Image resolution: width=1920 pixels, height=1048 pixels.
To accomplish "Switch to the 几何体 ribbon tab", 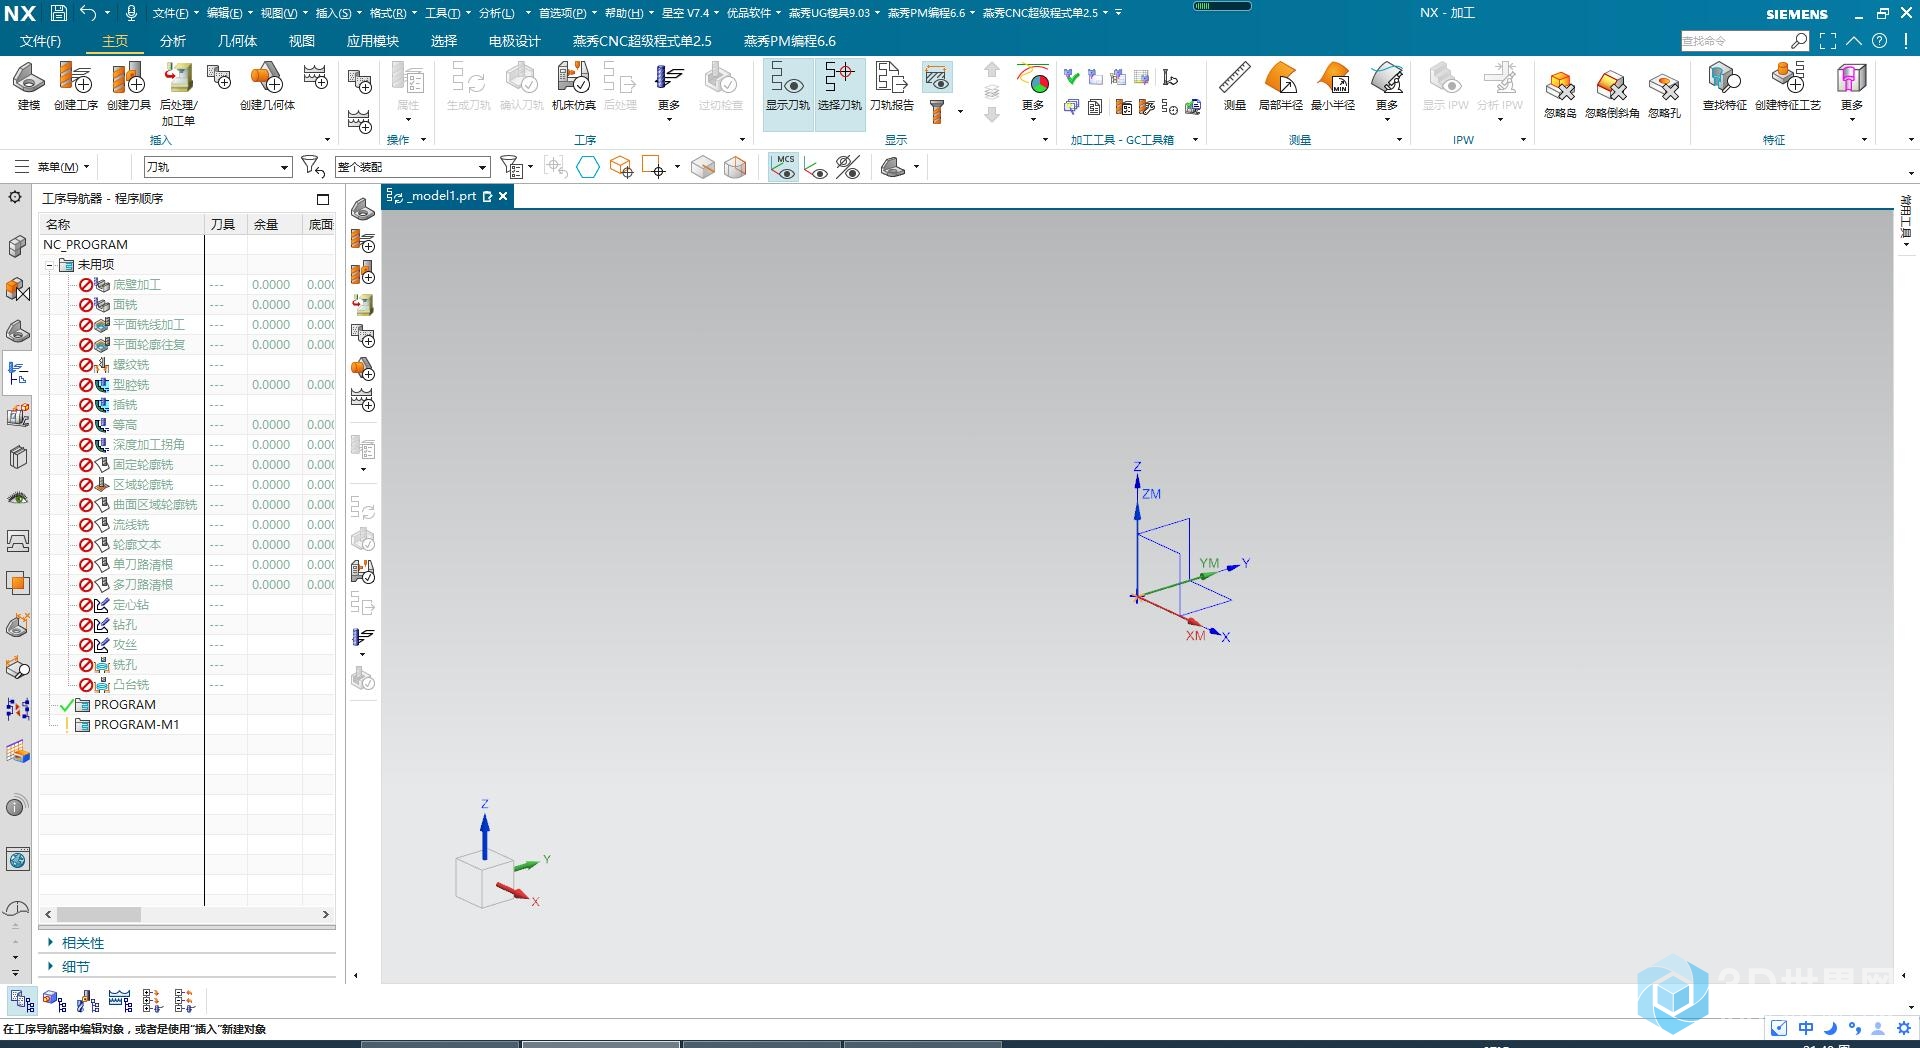I will coord(237,41).
